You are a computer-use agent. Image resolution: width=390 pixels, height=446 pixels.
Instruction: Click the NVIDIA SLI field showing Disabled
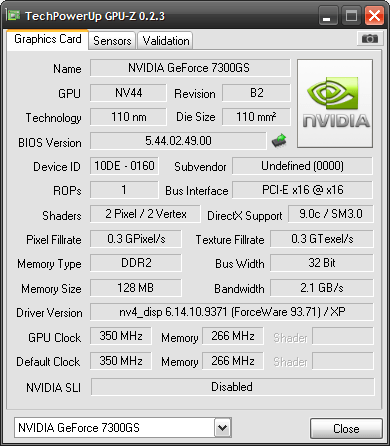pyautogui.click(x=232, y=387)
